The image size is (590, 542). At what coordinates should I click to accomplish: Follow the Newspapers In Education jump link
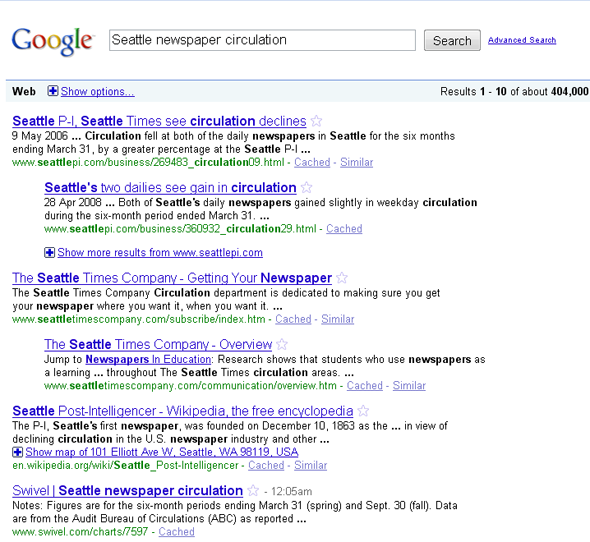[148, 359]
